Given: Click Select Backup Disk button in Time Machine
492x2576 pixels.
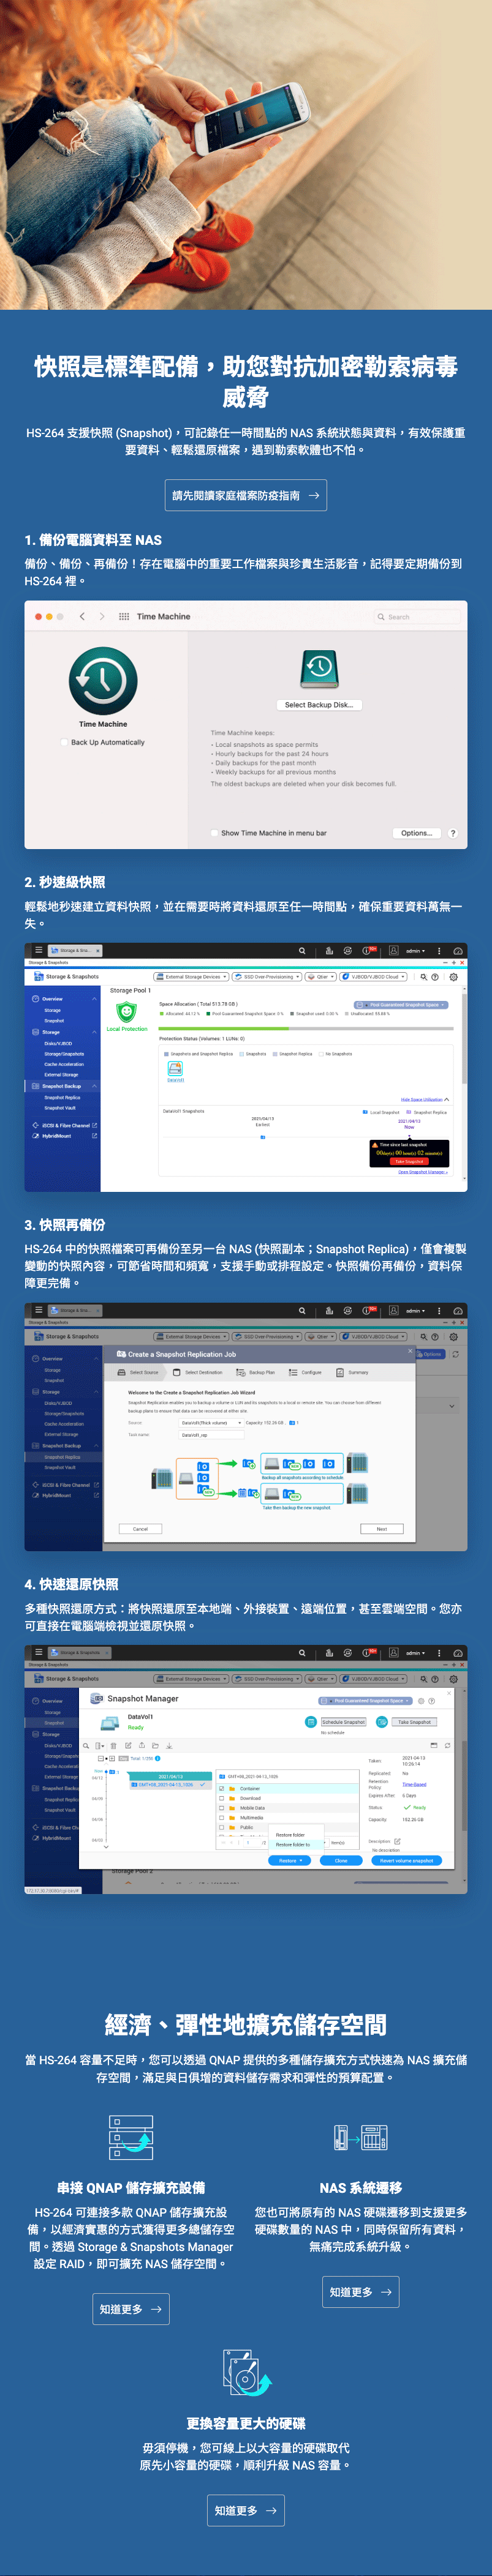Looking at the screenshot, I should point(318,705).
